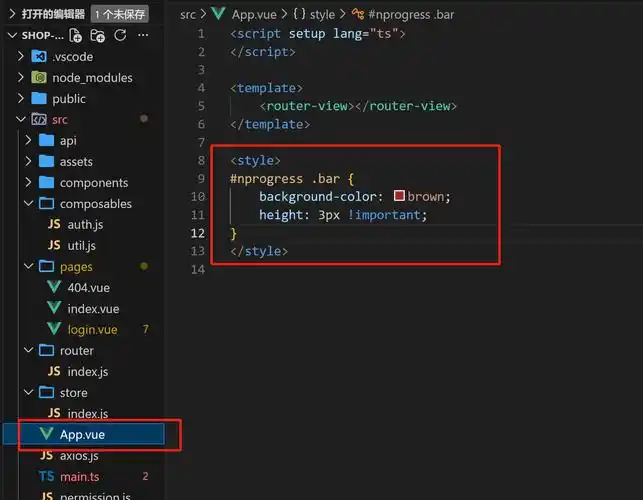Screen dimensions: 643x500
Task: Click the JS icon beside util.js
Action: [x=54, y=245]
